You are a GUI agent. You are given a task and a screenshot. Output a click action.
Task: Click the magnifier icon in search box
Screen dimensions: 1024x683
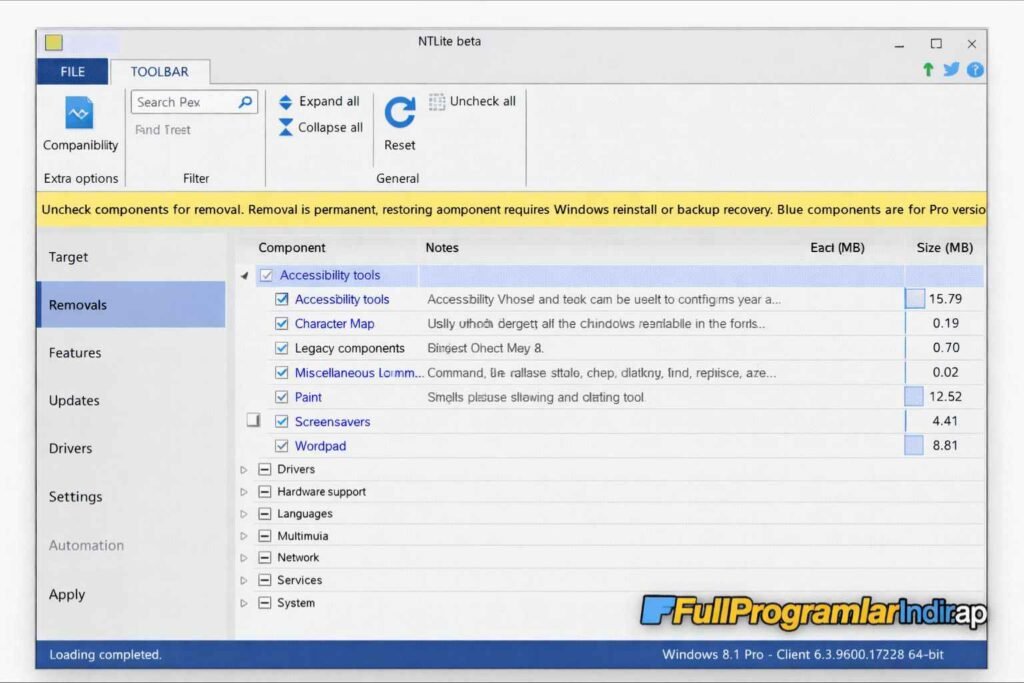[245, 102]
